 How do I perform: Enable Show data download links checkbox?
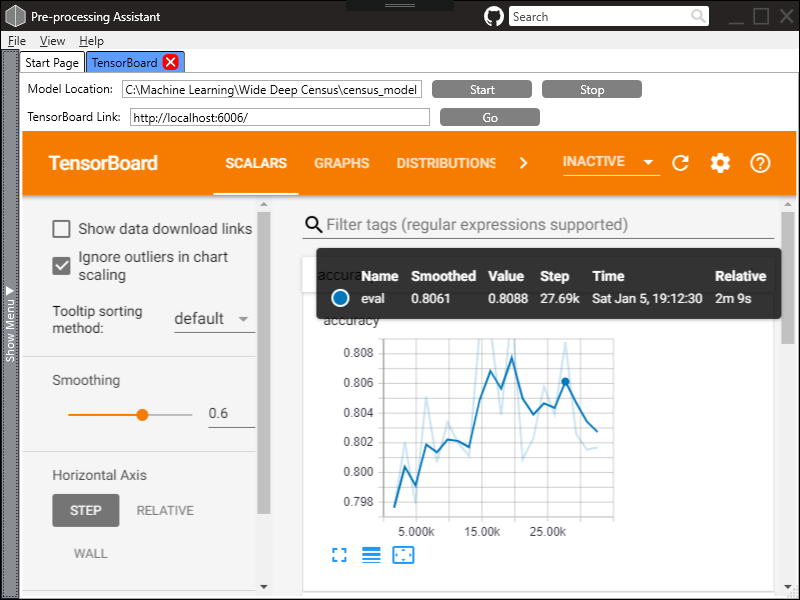(x=61, y=229)
